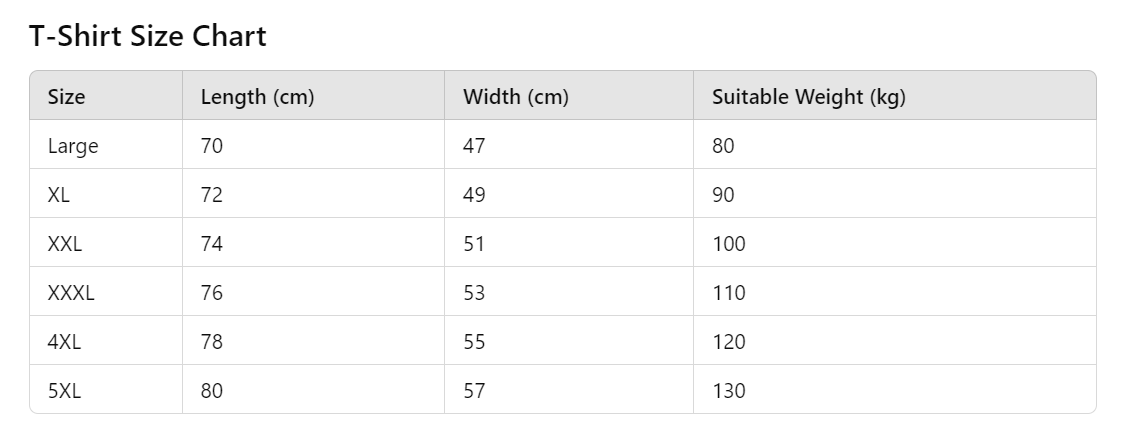Click the XXXL size cell
The image size is (1129, 441).
106,292
